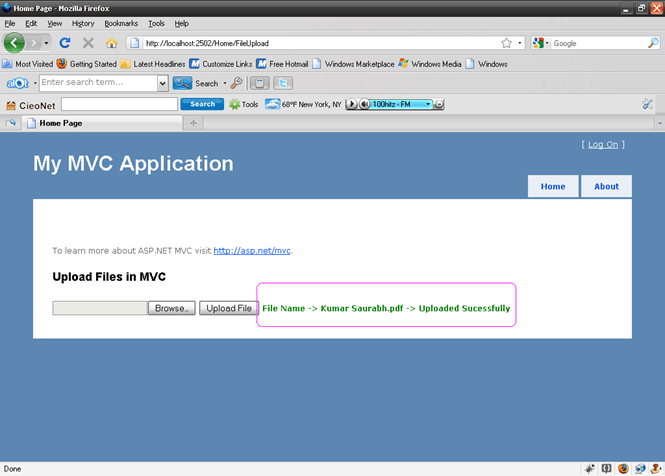Screen dimensions: 665x476
Task: Click the radio volume speaker icon
Action: coord(364,104)
